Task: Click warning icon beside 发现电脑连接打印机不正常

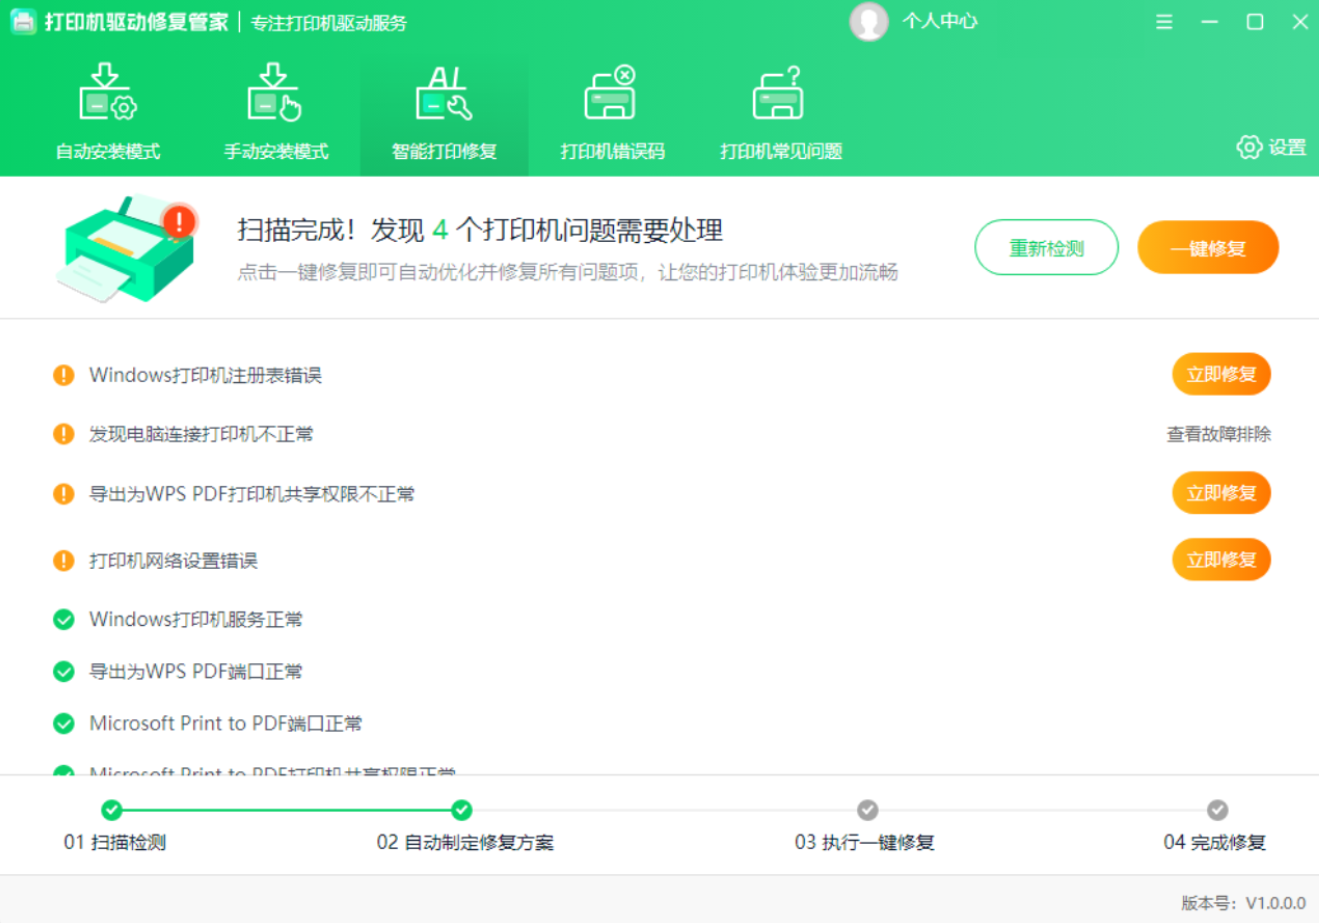Action: click(63, 434)
